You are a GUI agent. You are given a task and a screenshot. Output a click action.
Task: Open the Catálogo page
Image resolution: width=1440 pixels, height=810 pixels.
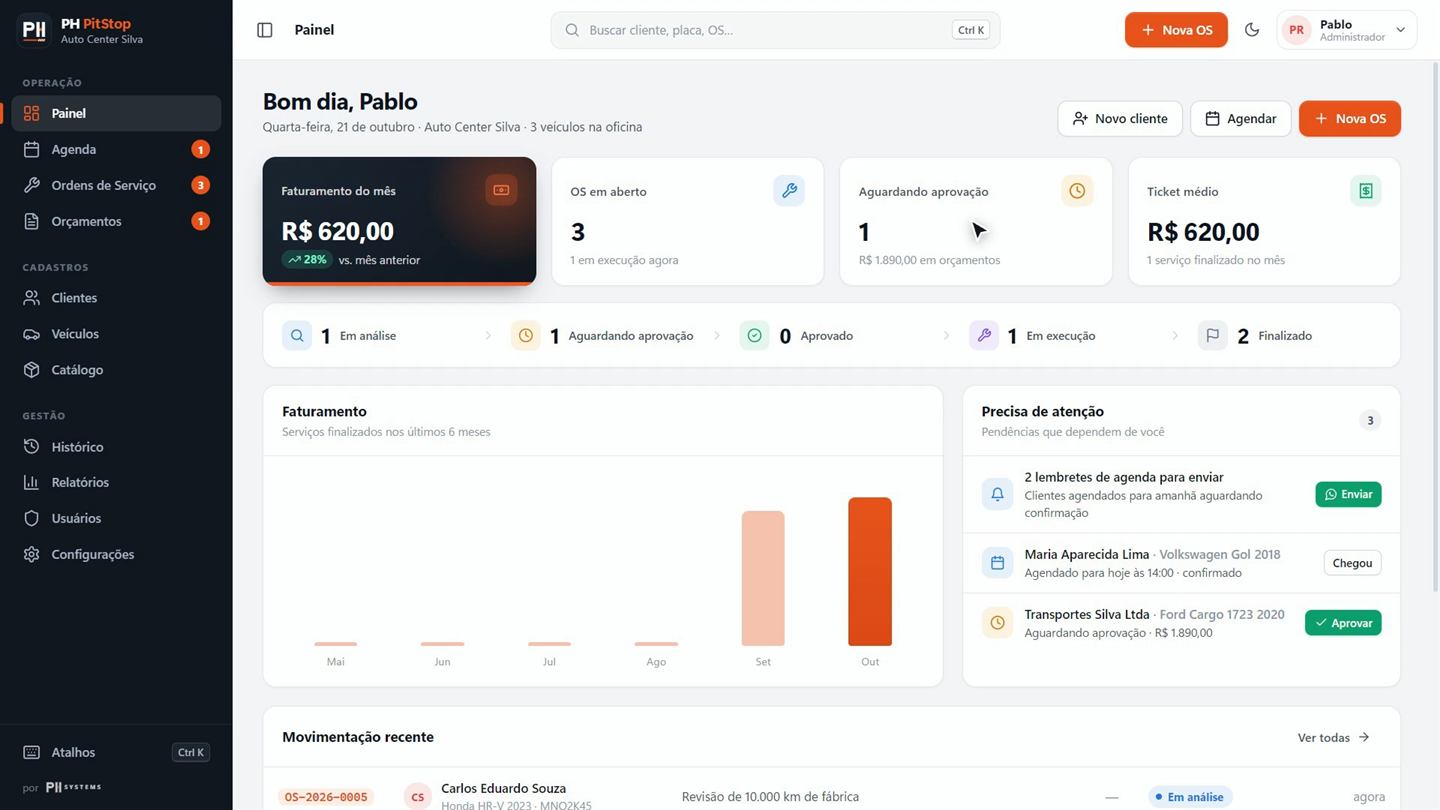click(116, 370)
